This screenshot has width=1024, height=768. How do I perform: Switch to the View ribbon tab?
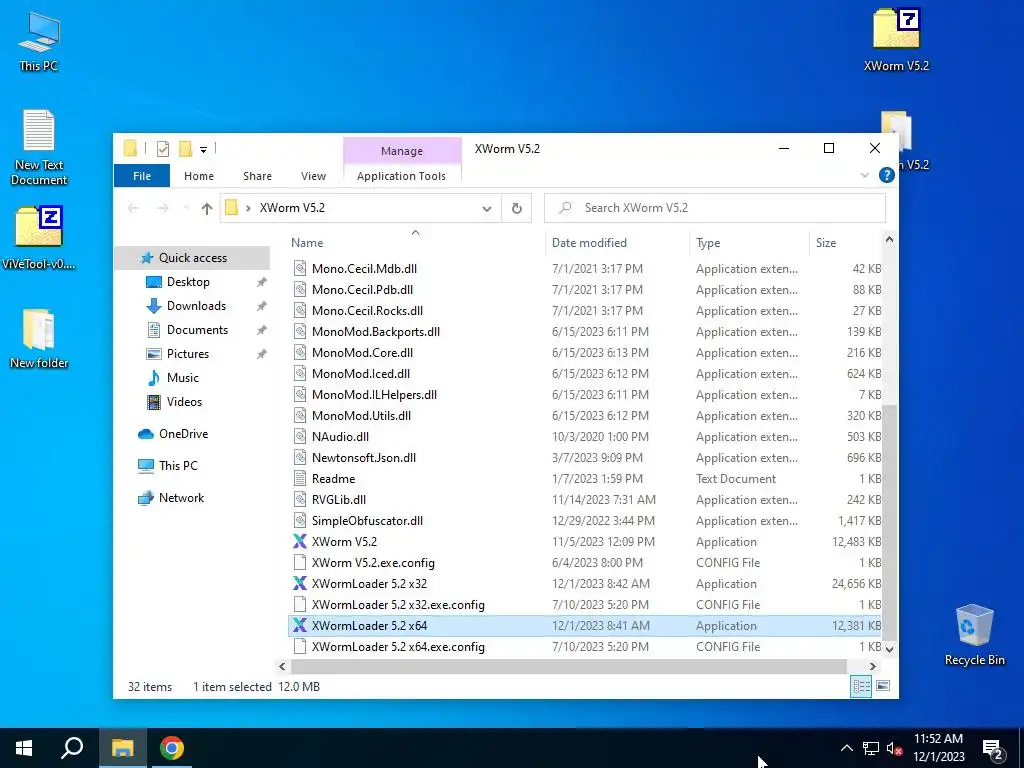(313, 176)
